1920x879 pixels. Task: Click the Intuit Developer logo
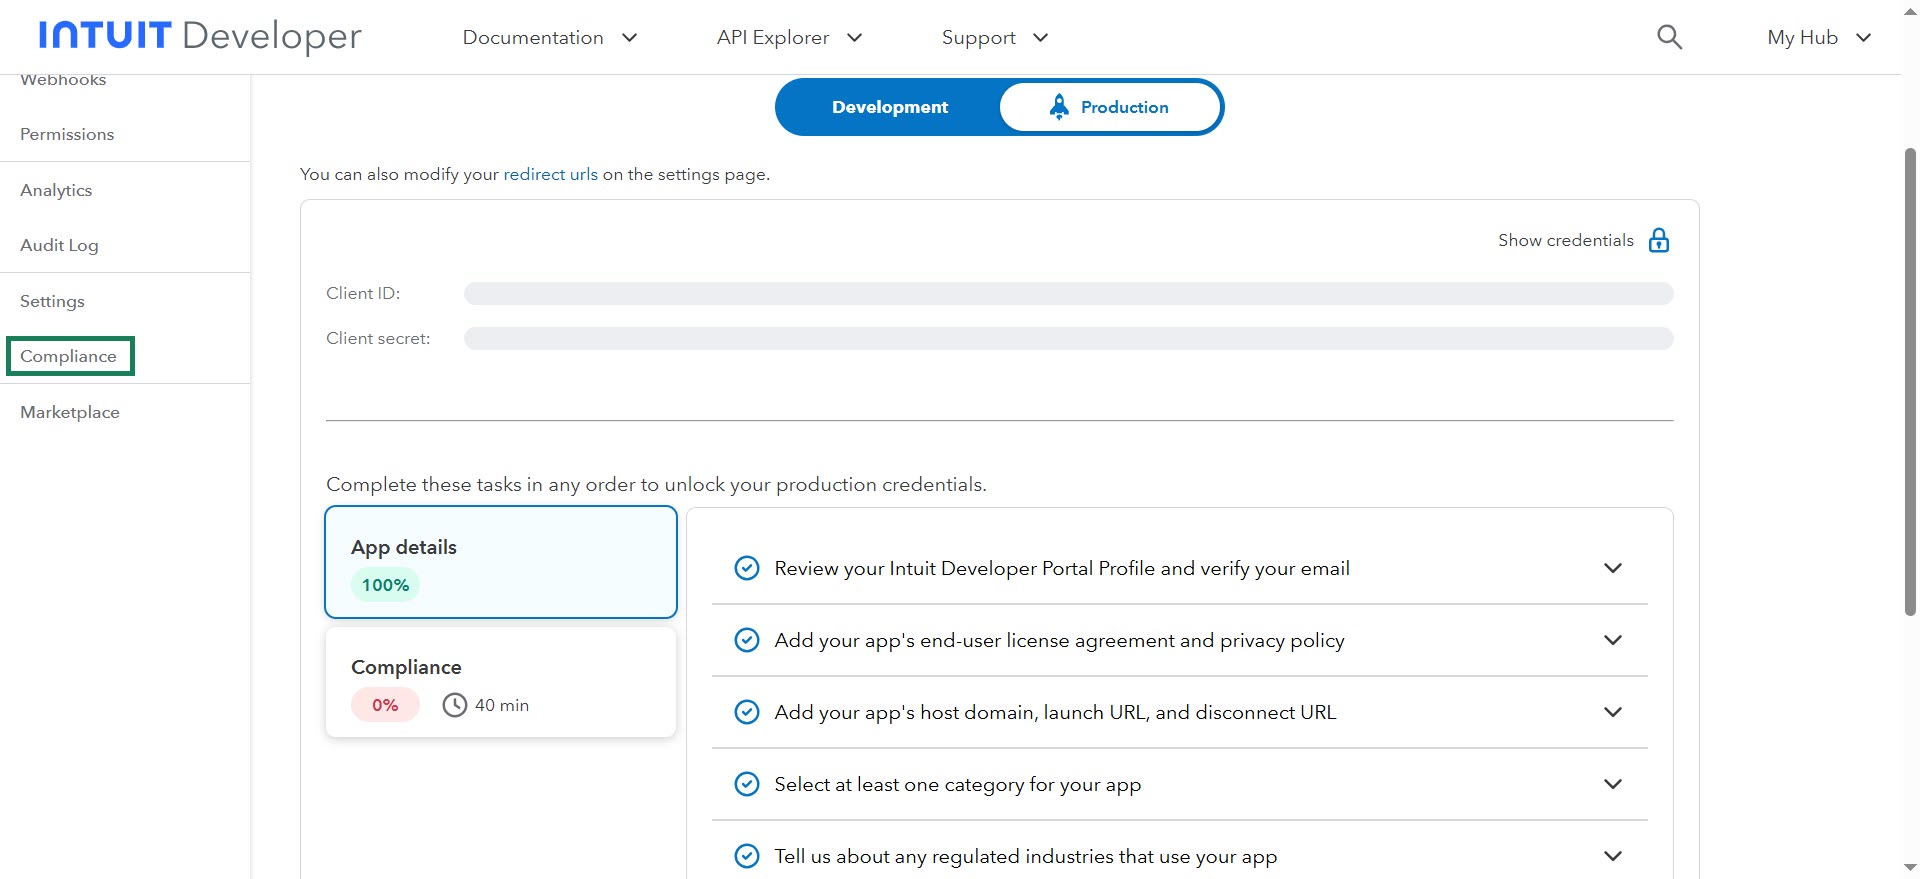tap(200, 36)
